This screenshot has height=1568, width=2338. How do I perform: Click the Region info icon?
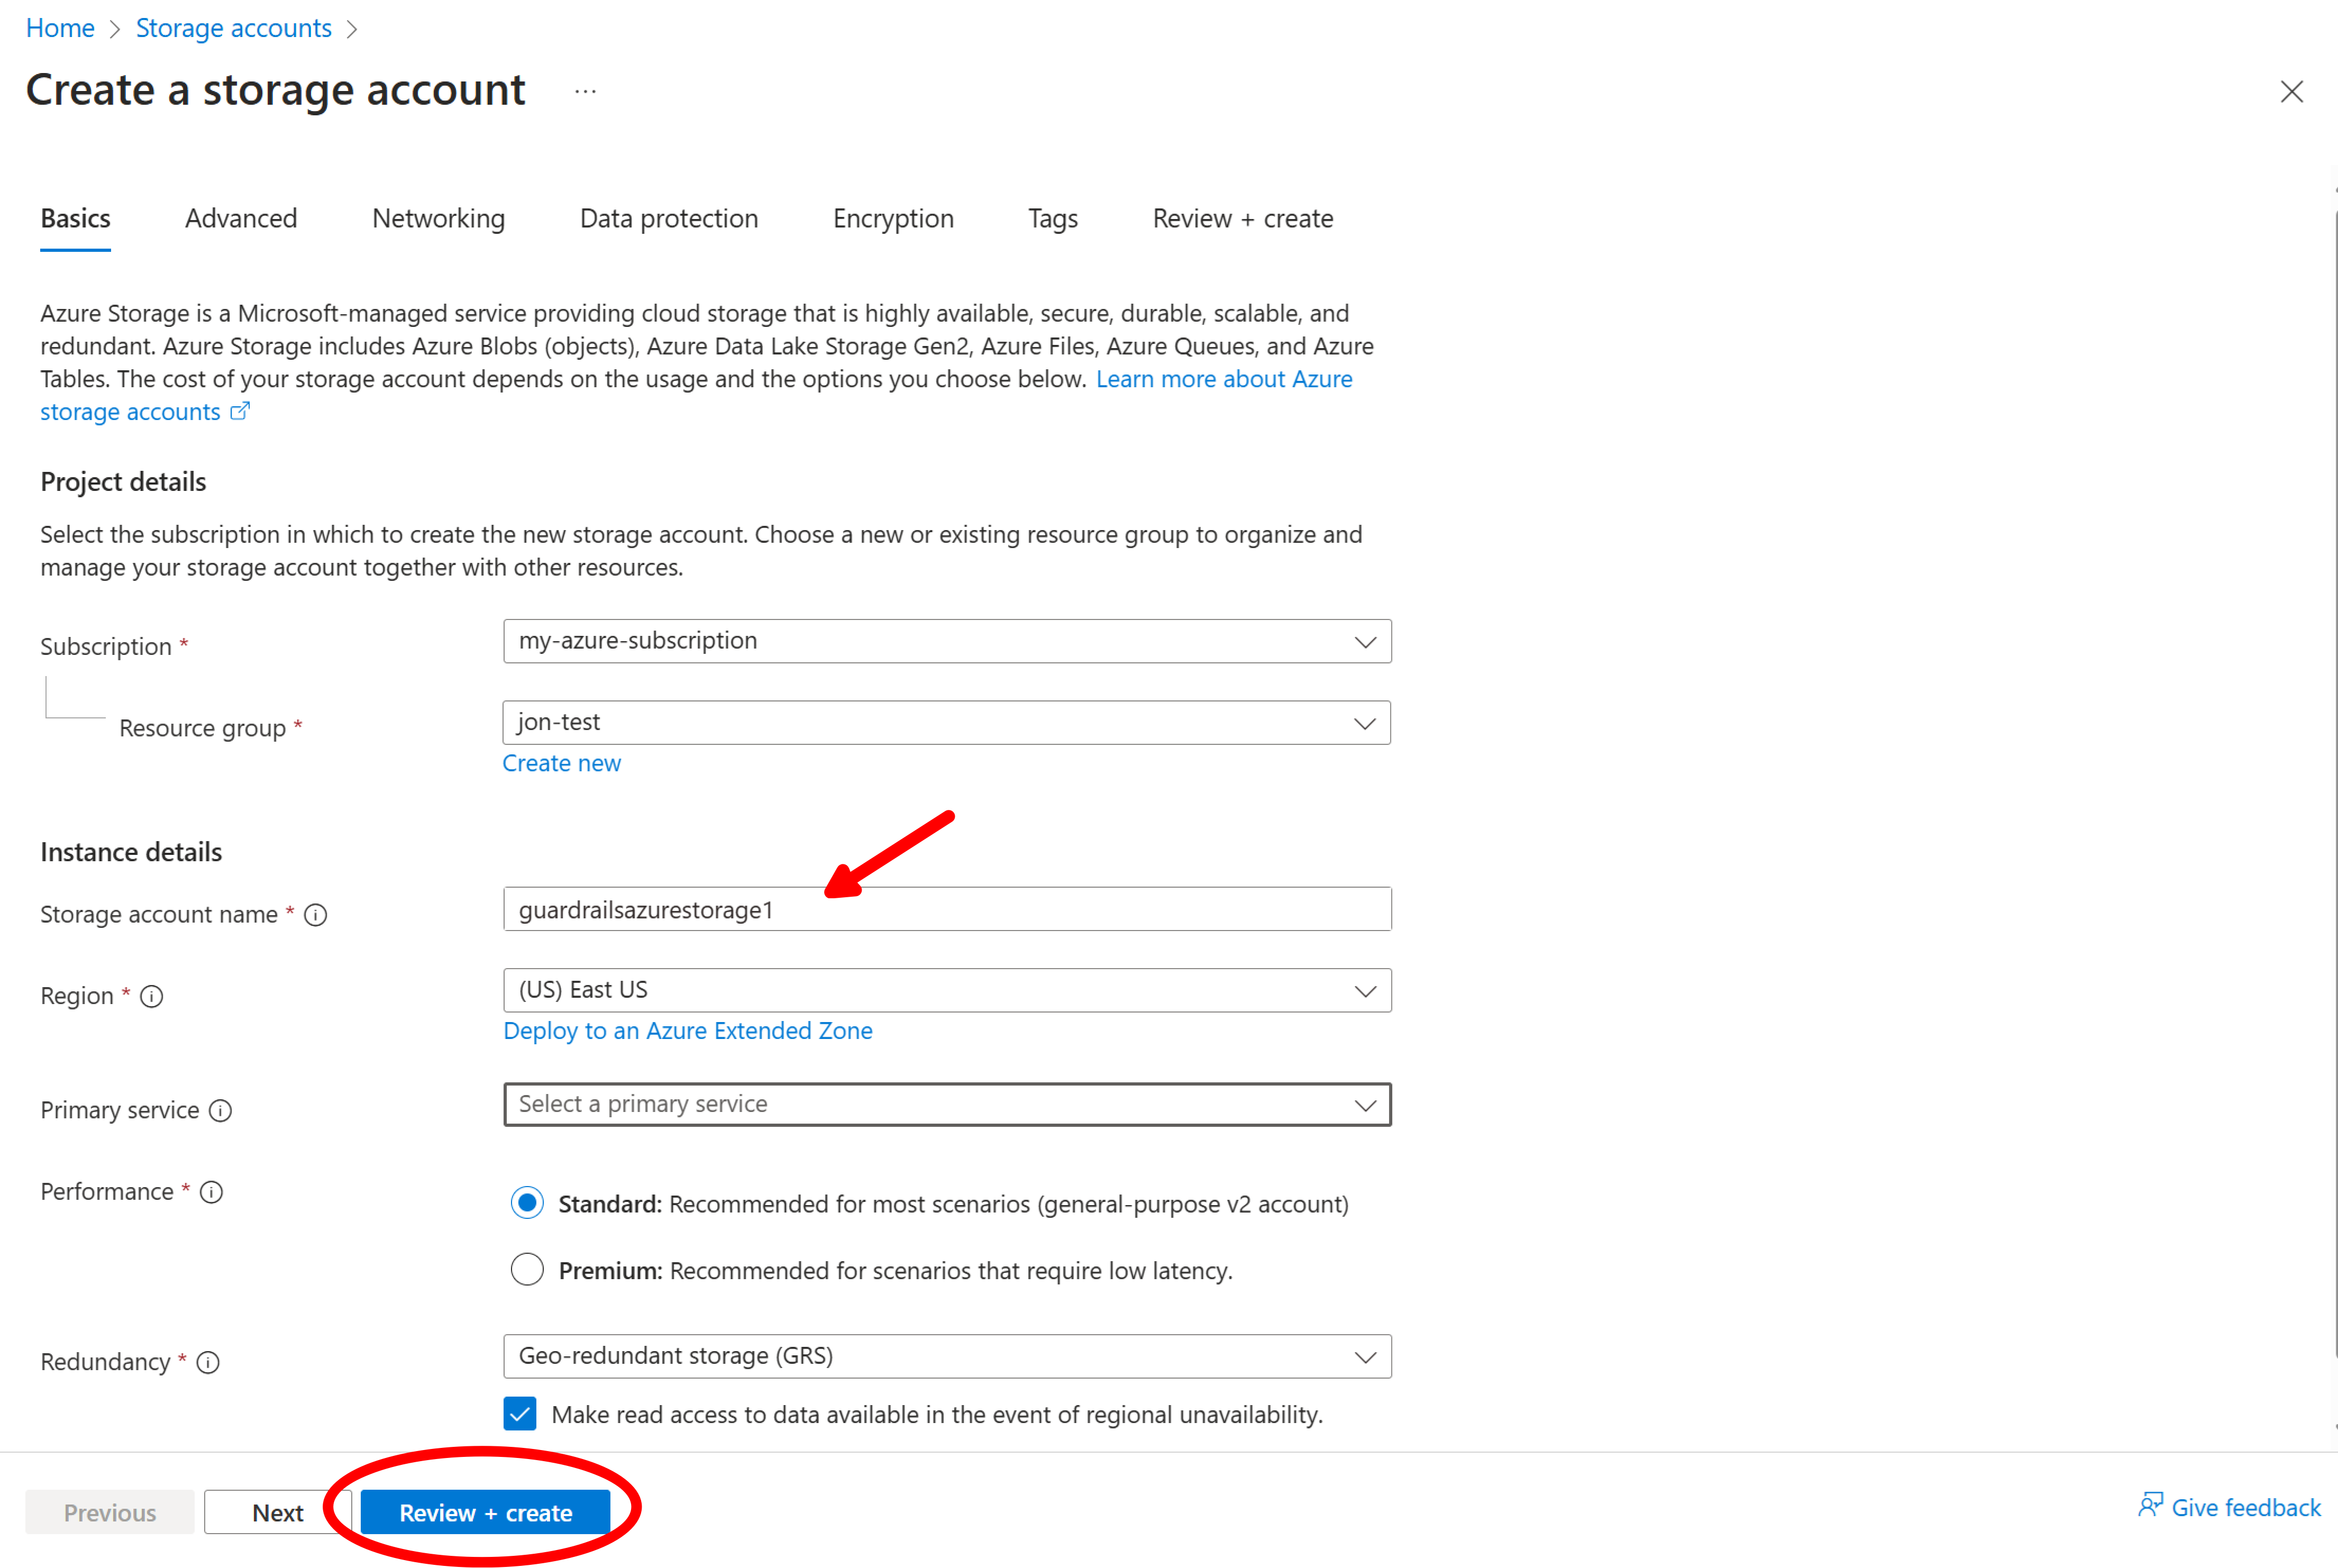coord(151,996)
